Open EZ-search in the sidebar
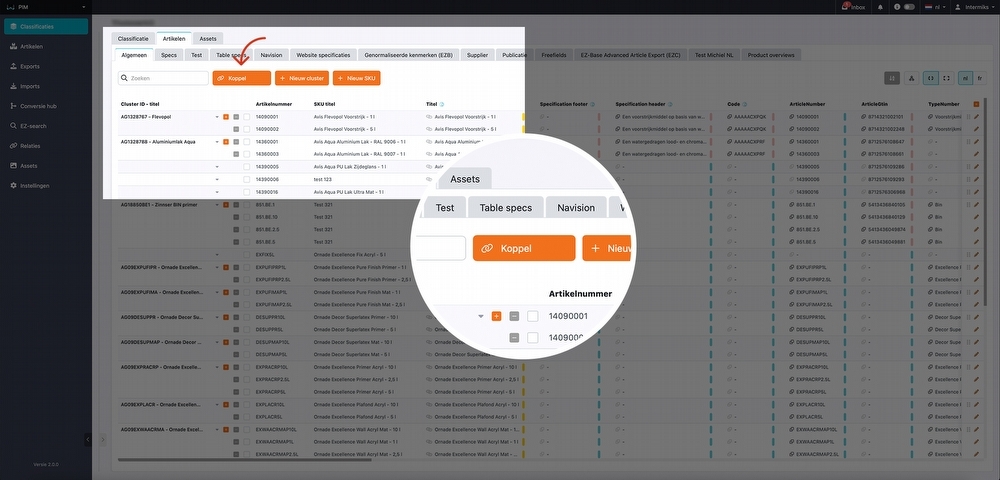The image size is (1000, 480). coord(33,125)
